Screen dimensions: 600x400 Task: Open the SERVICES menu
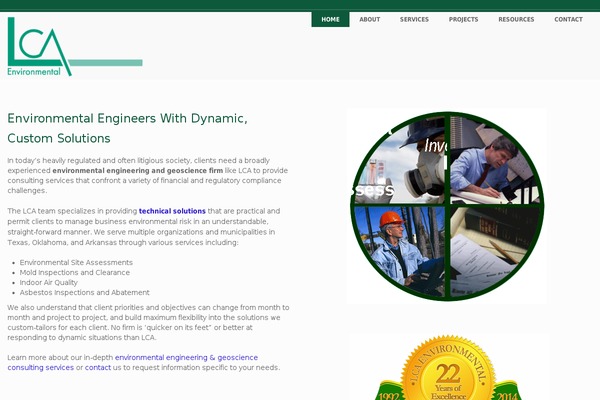[414, 20]
